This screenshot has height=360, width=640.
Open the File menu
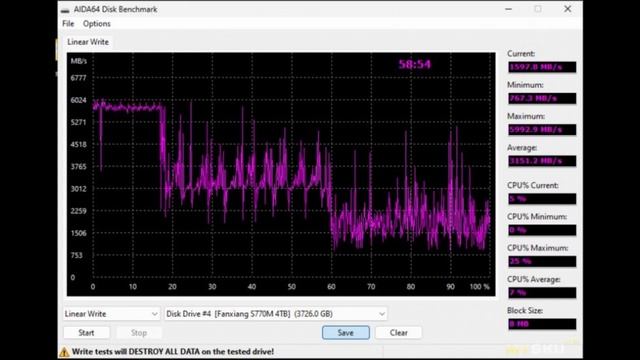coord(68,24)
